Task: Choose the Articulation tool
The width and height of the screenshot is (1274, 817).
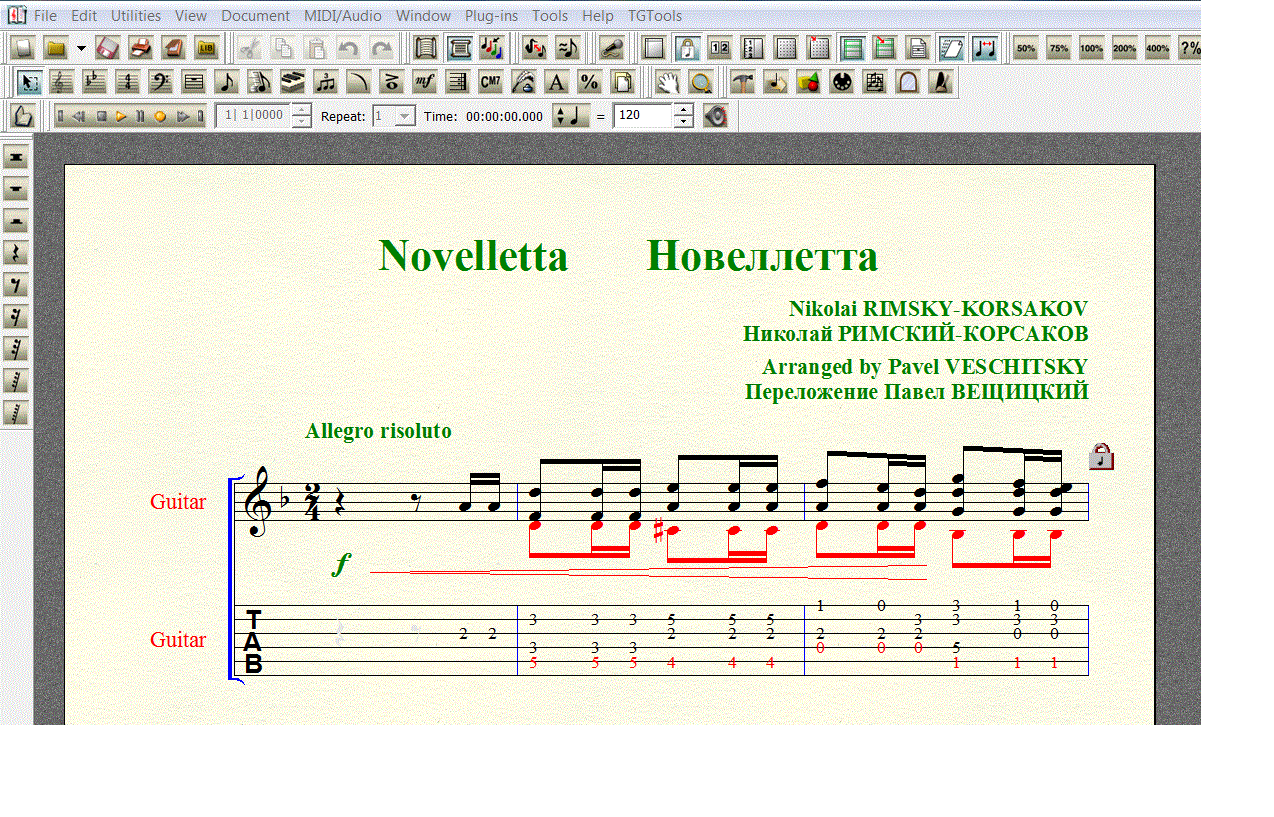Action: (392, 81)
